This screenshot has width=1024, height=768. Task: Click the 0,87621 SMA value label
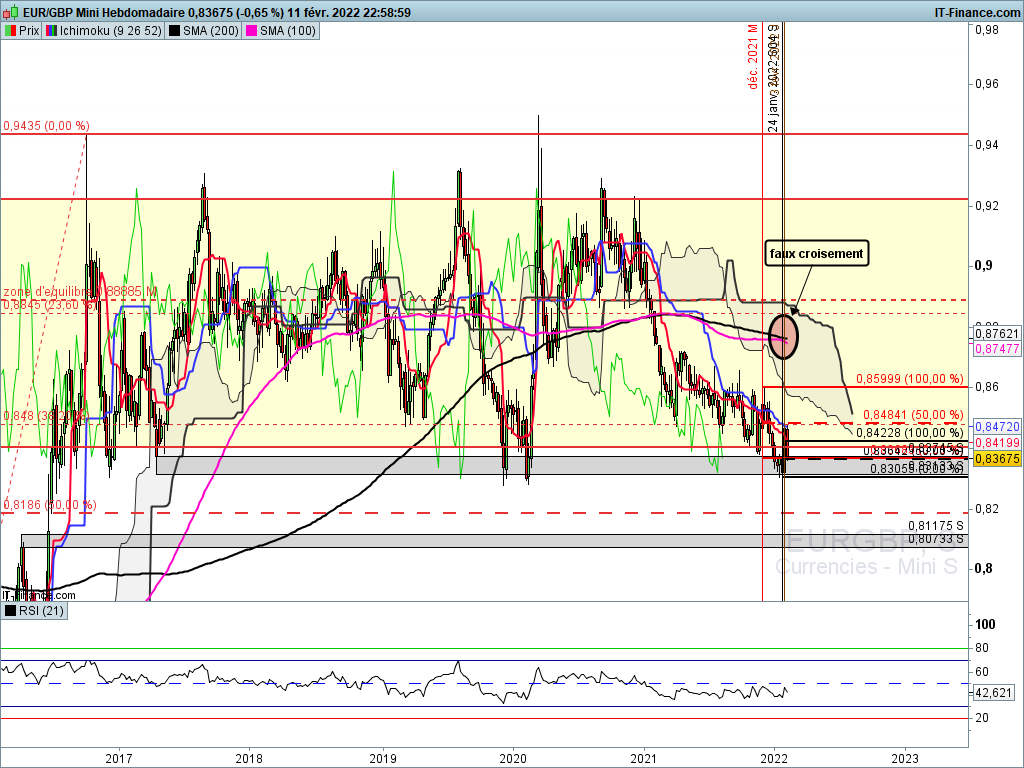(994, 333)
